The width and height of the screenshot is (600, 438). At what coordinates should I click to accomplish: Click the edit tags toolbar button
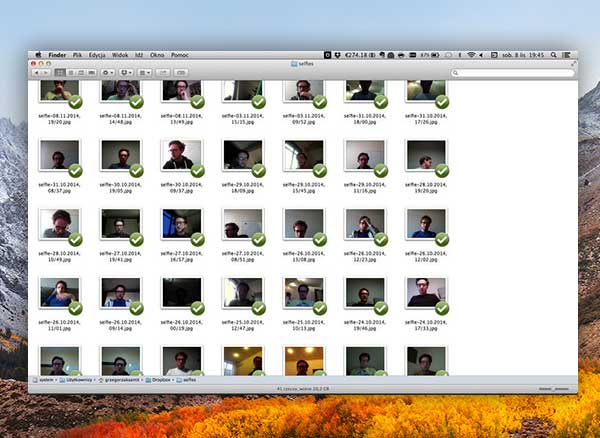(x=181, y=73)
